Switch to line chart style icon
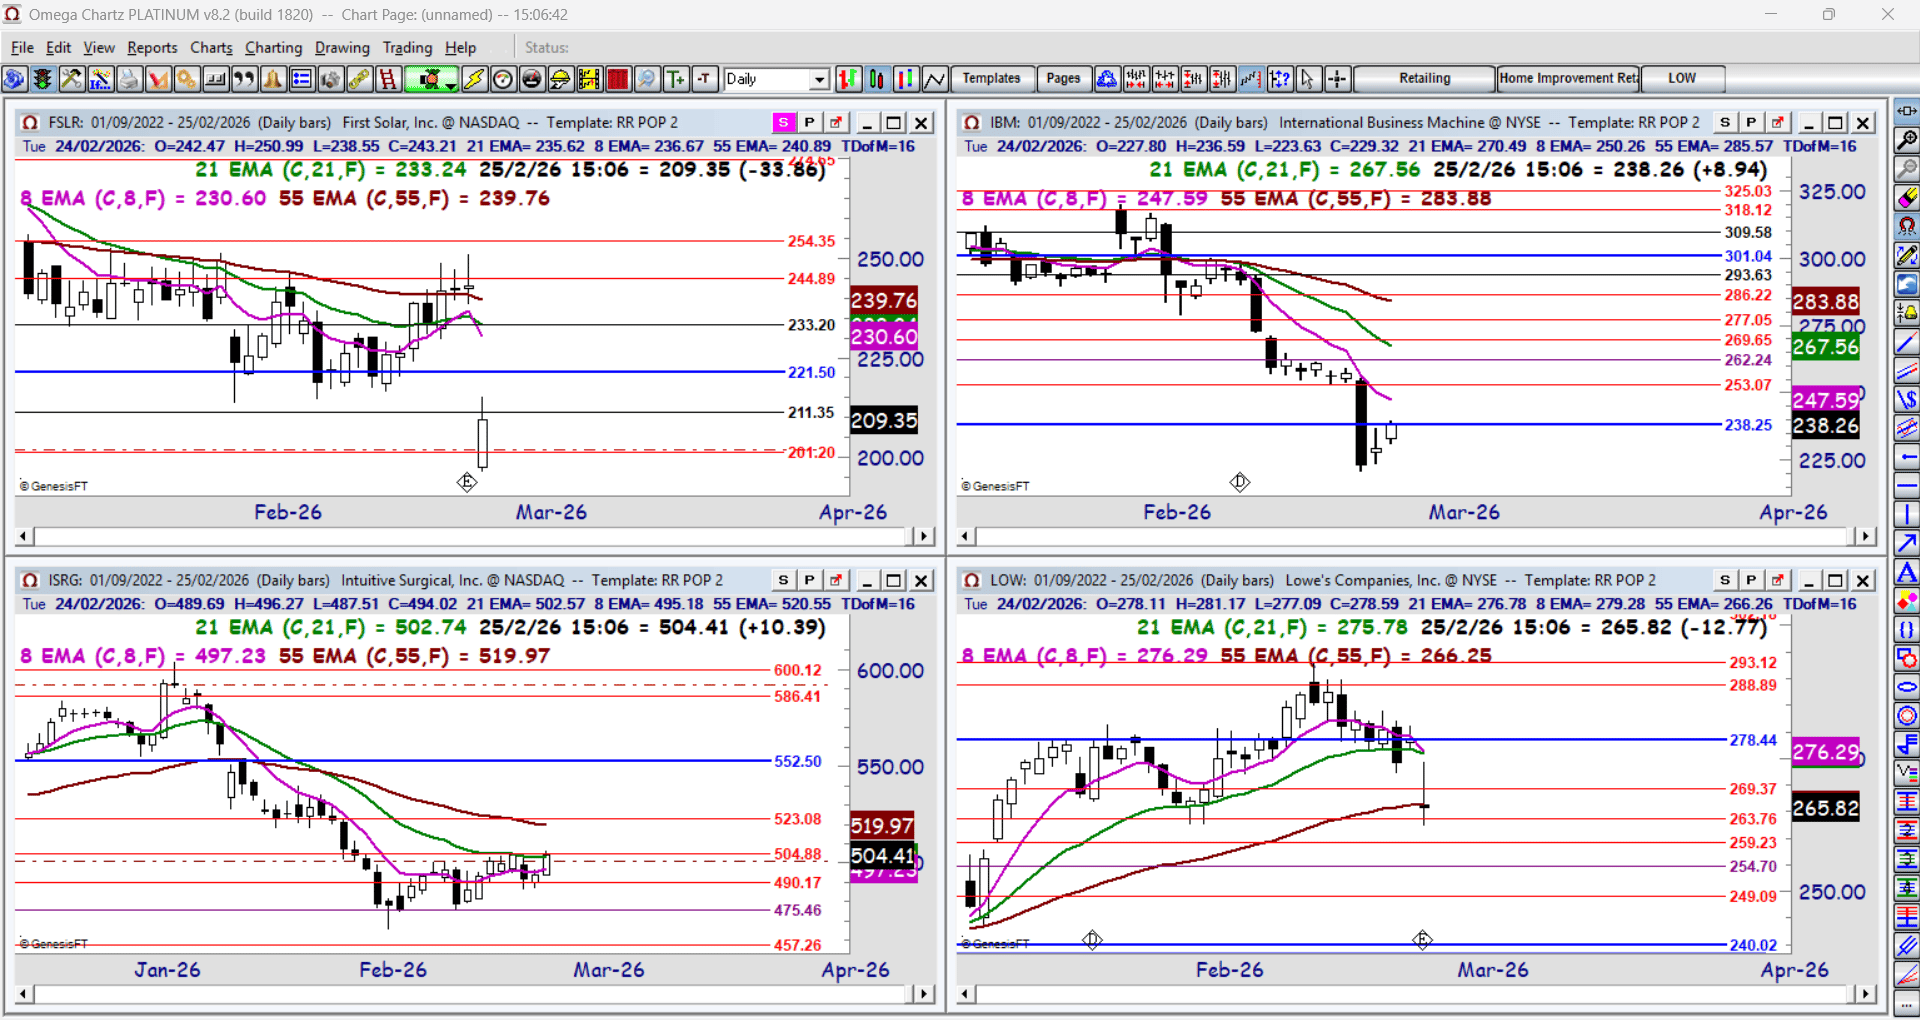This screenshot has width=1920, height=1020. click(935, 79)
